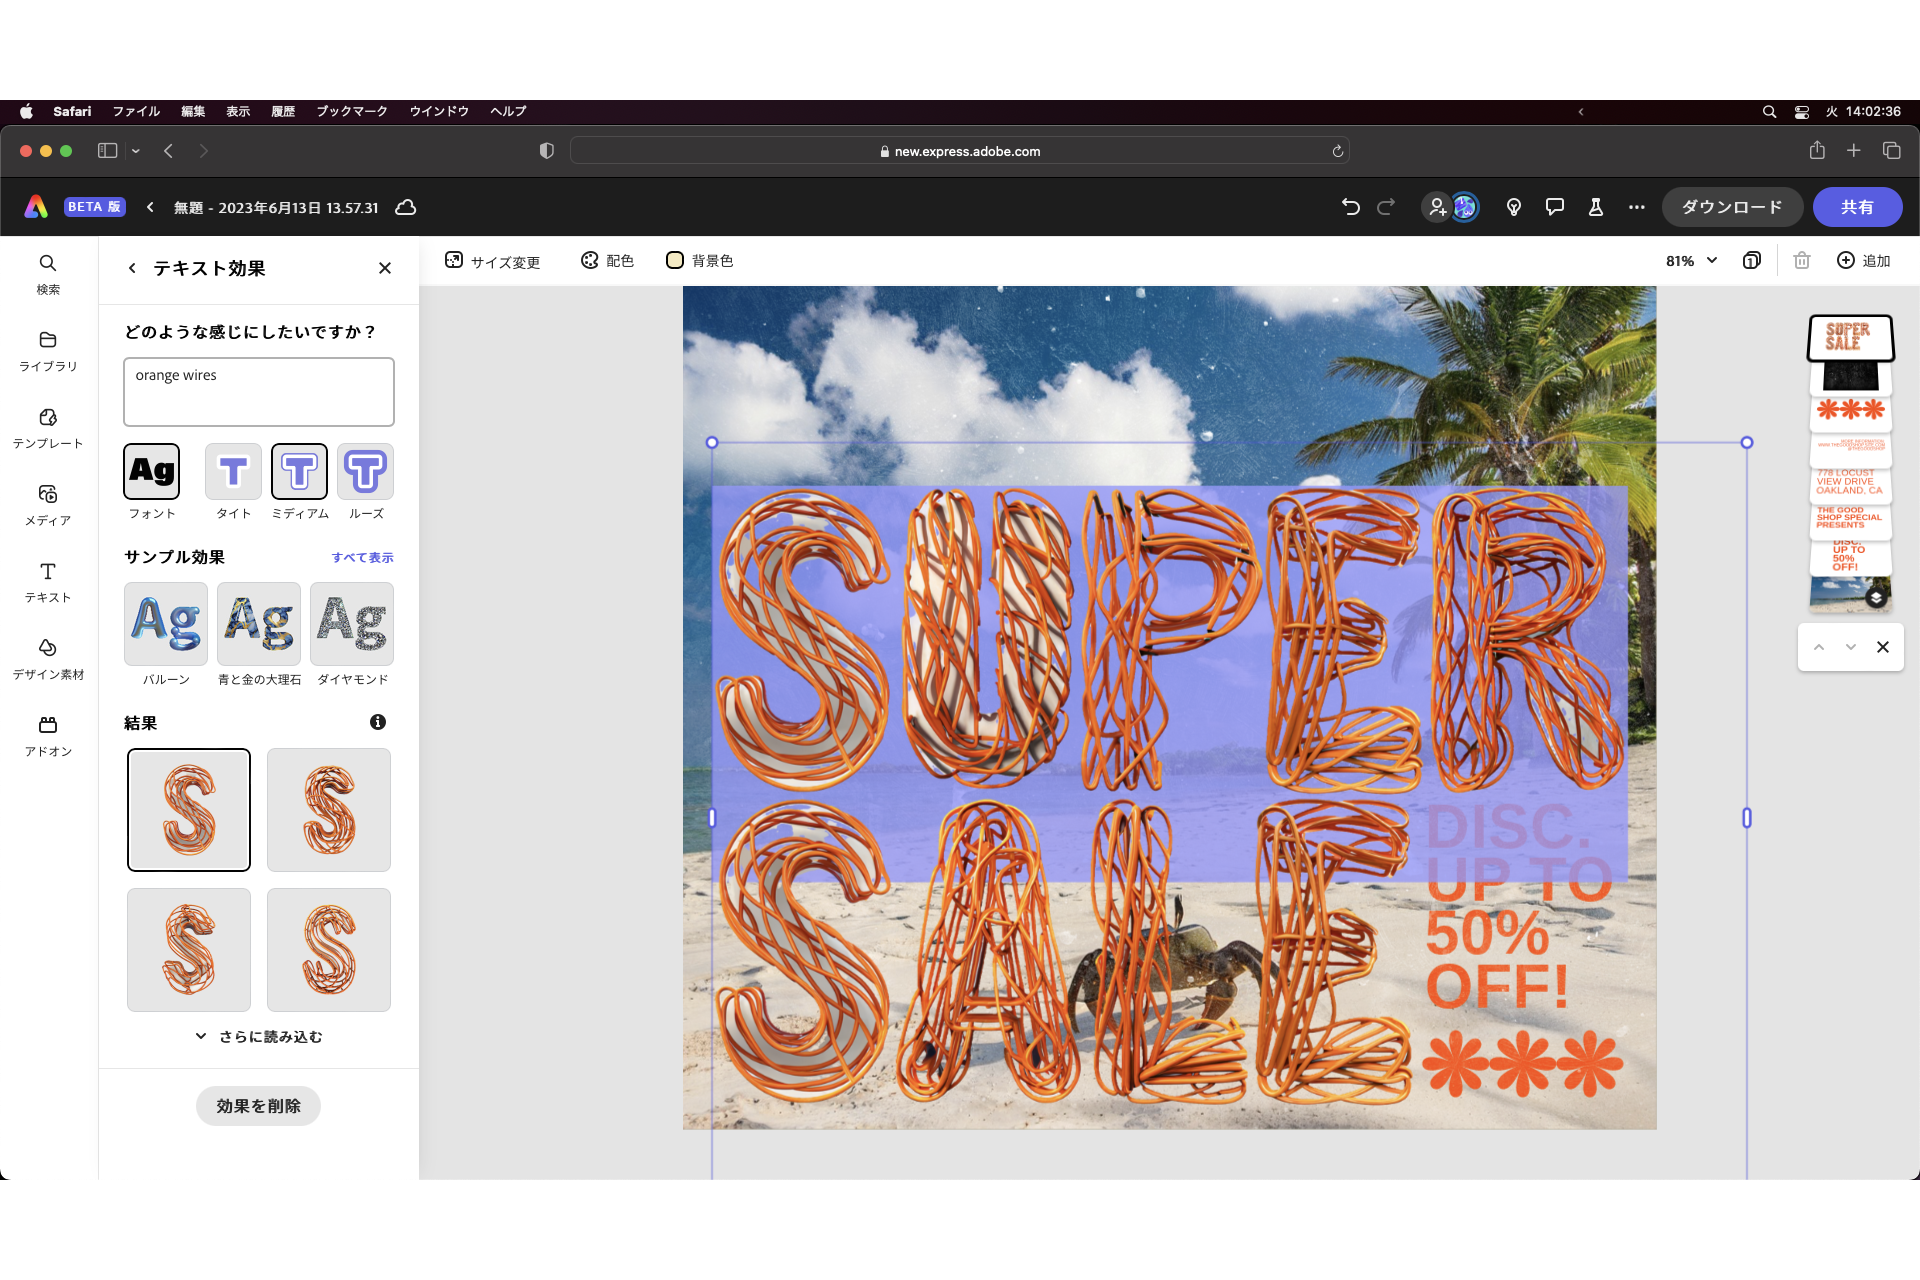This screenshot has height=1280, width=1920.
Task: Select the テンプレート sidebar icon
Action: coord(47,428)
